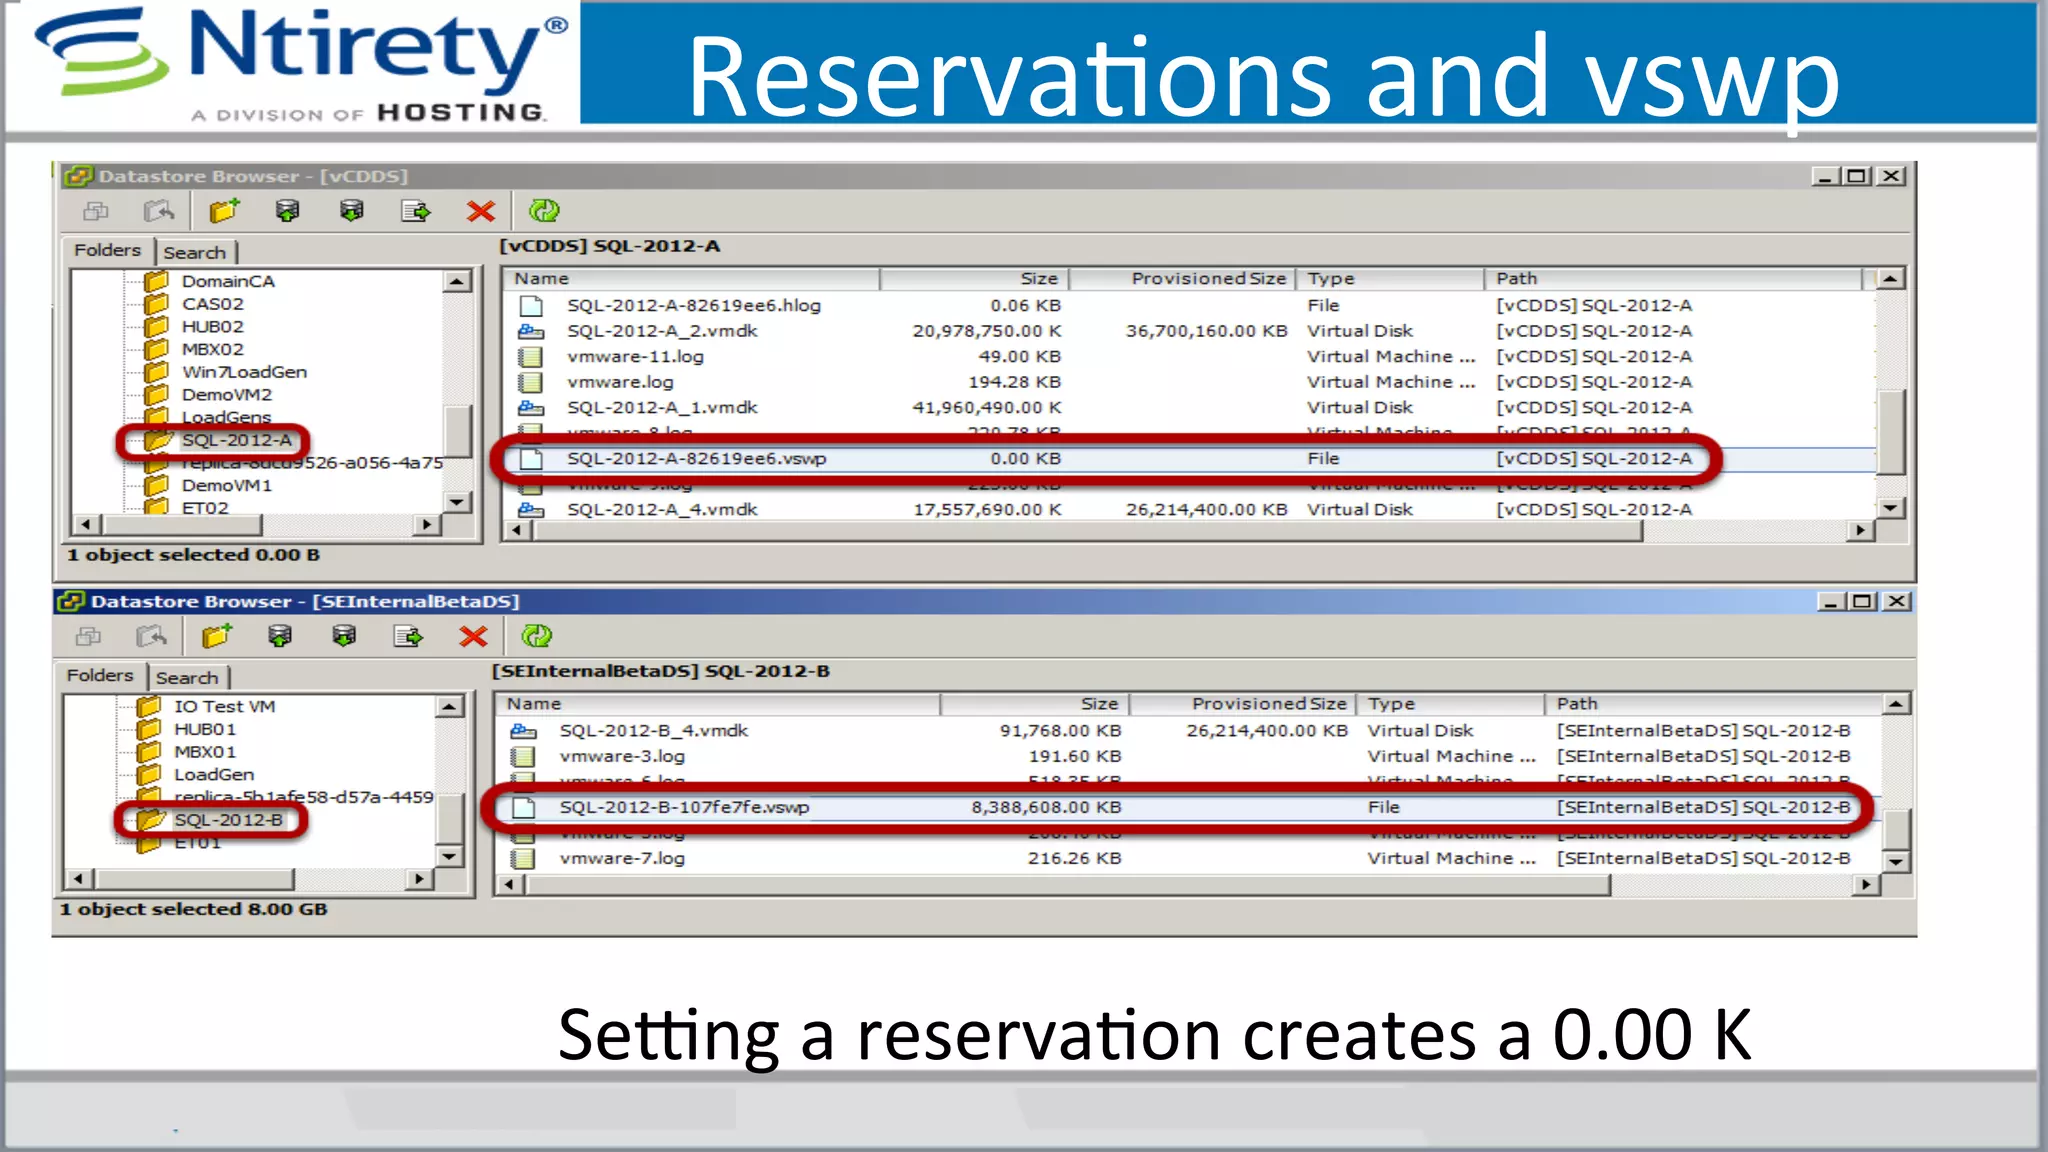Click up-one-level icon in SEInternalBetaDS toolbar
Viewport: 2048px width, 1152px height.
point(151,636)
